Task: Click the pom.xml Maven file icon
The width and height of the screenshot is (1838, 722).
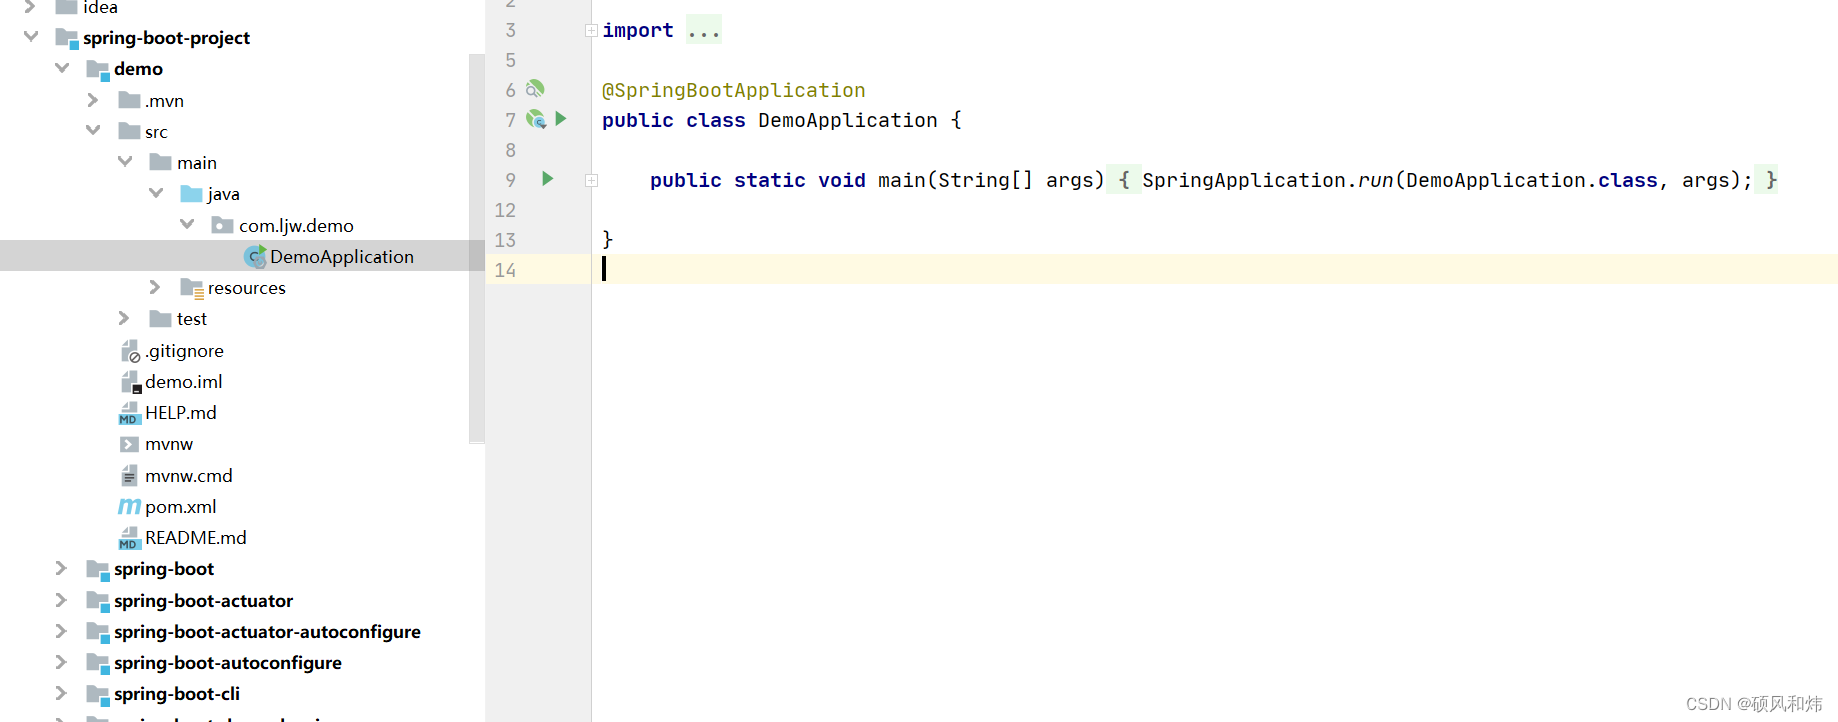Action: (x=129, y=507)
